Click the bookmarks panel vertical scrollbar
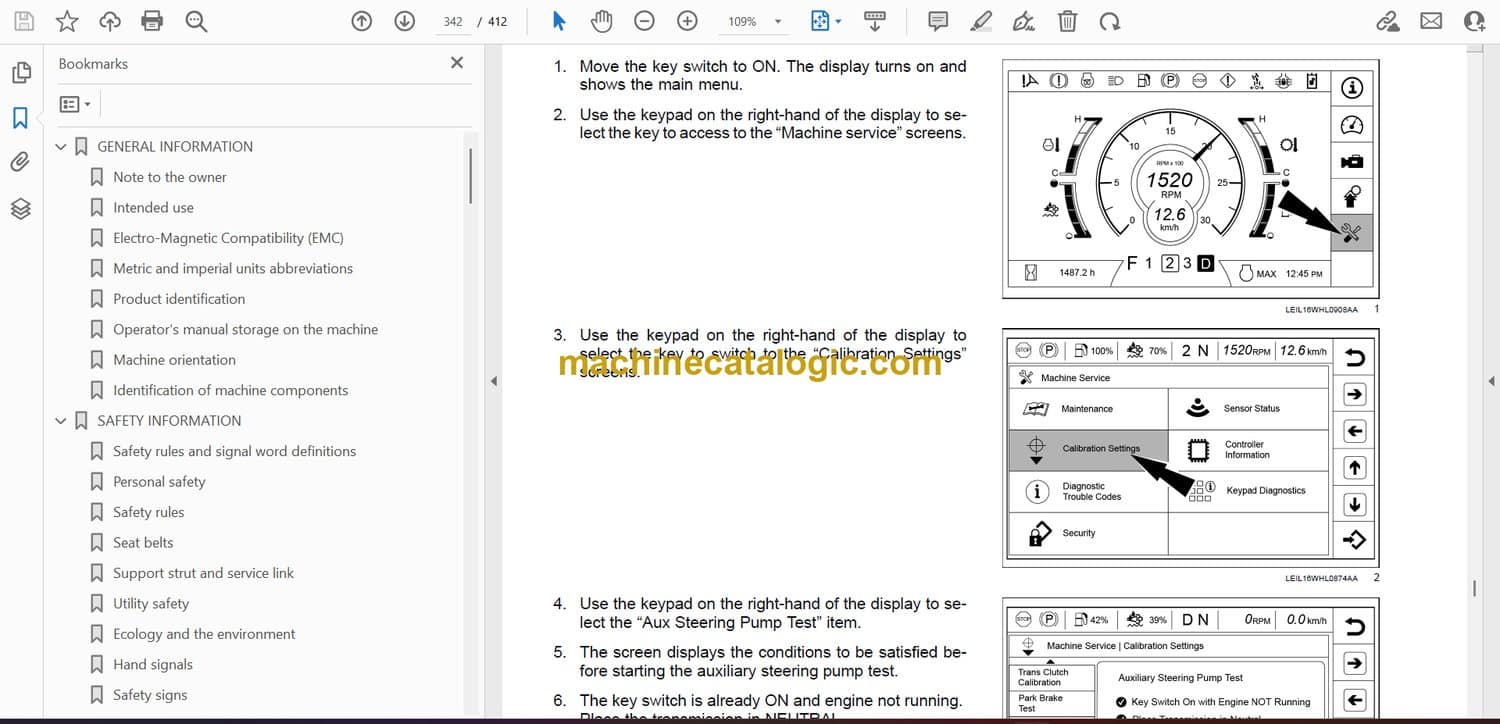Screen dimensions: 1500x724 470,176
